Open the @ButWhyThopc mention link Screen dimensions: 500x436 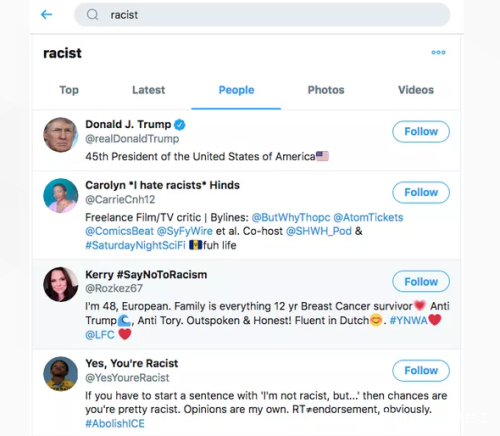coord(291,217)
